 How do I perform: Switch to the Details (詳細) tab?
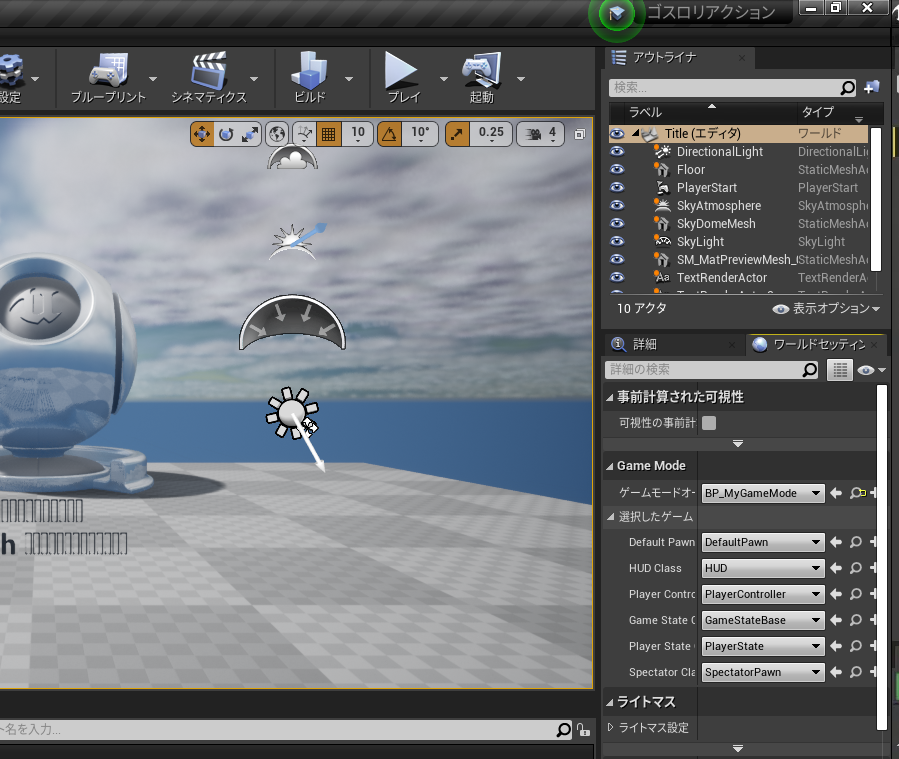(644, 345)
